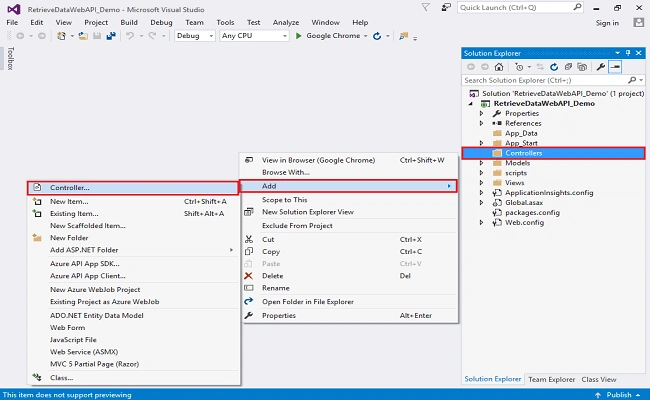
Task: Open the Analyze menu
Action: 286,22
